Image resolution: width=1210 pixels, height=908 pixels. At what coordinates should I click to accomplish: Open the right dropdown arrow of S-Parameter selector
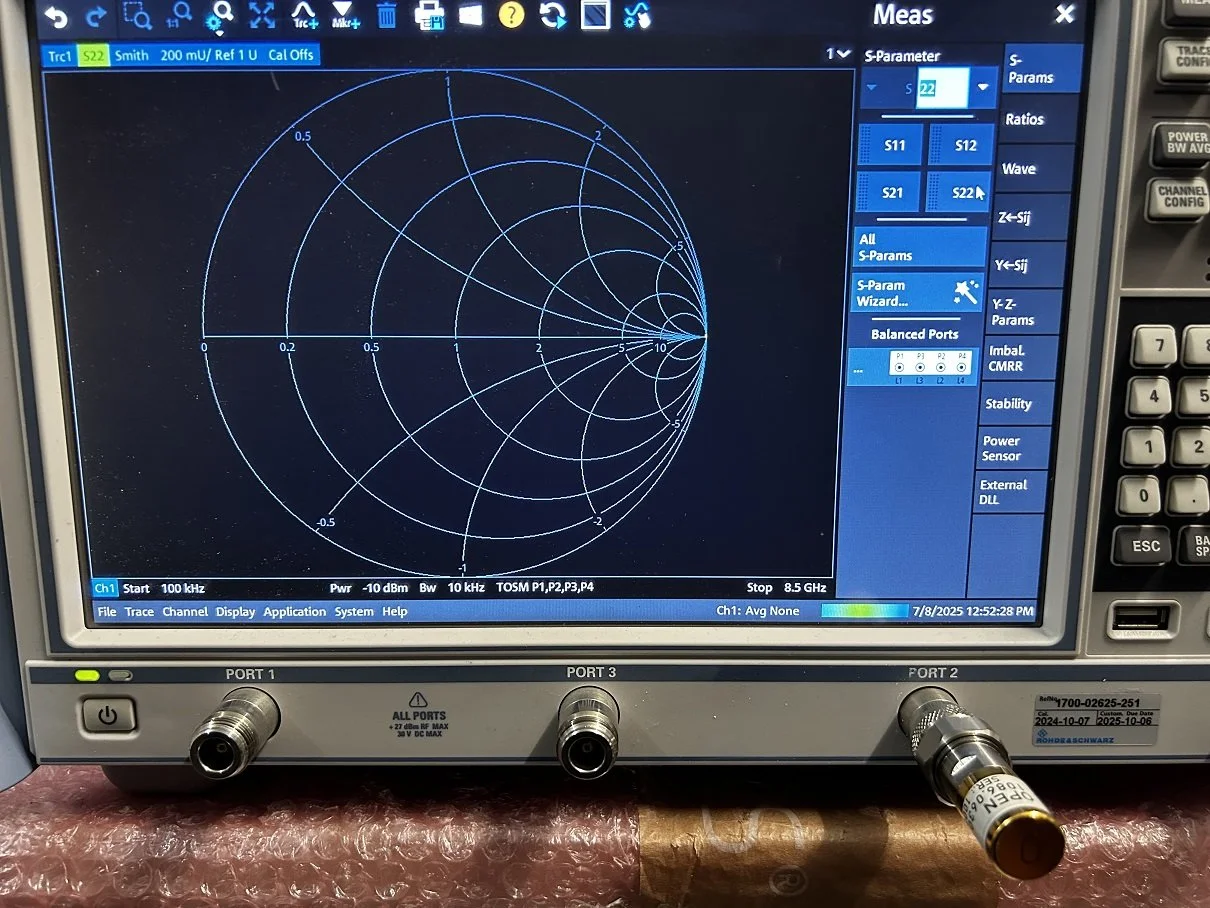point(983,88)
